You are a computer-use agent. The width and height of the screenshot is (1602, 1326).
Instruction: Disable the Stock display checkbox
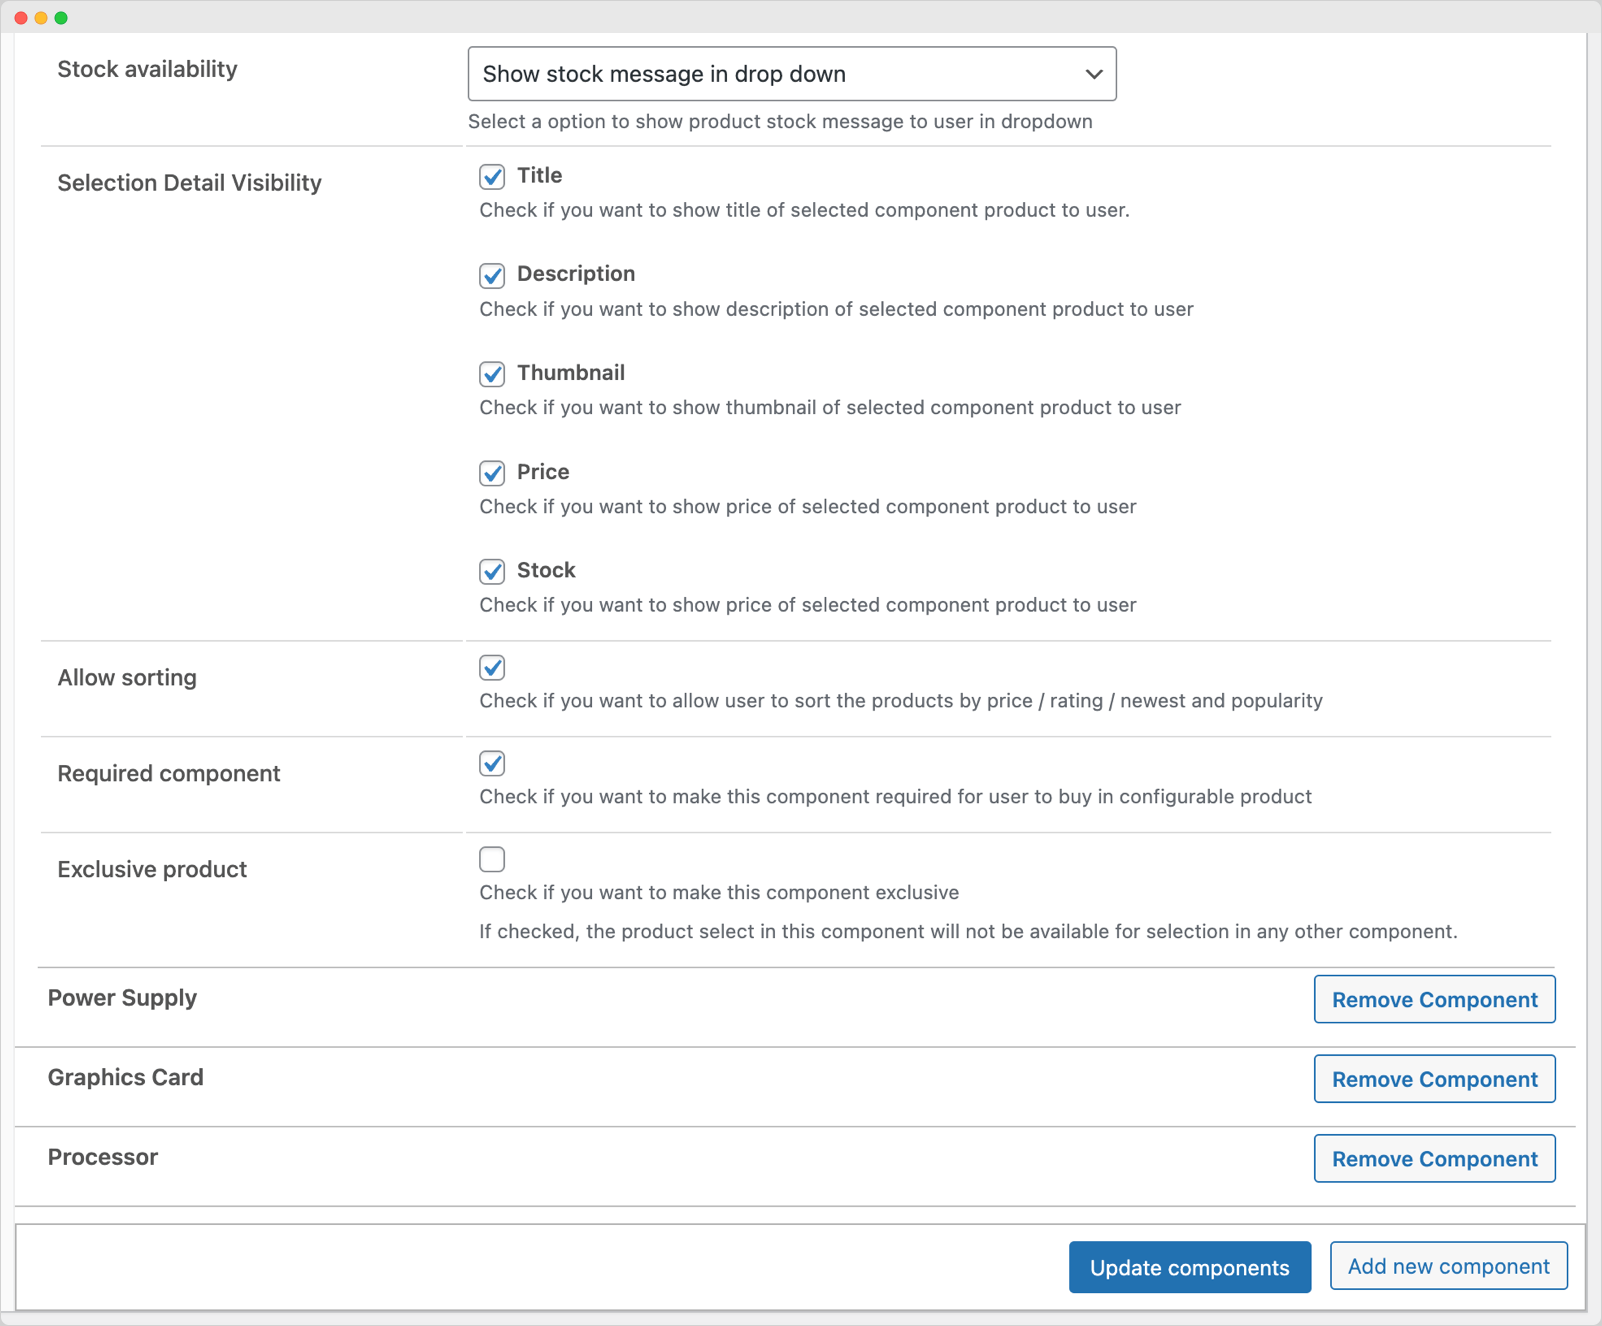(491, 572)
